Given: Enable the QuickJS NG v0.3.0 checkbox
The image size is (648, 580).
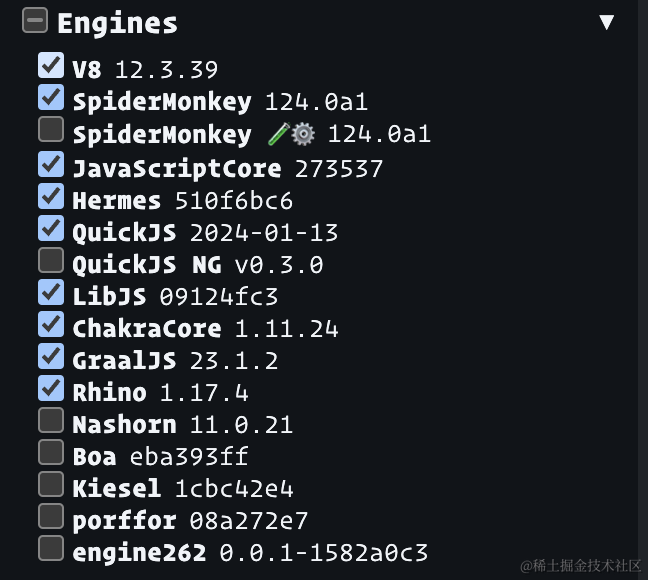Looking at the screenshot, I should click(51, 260).
